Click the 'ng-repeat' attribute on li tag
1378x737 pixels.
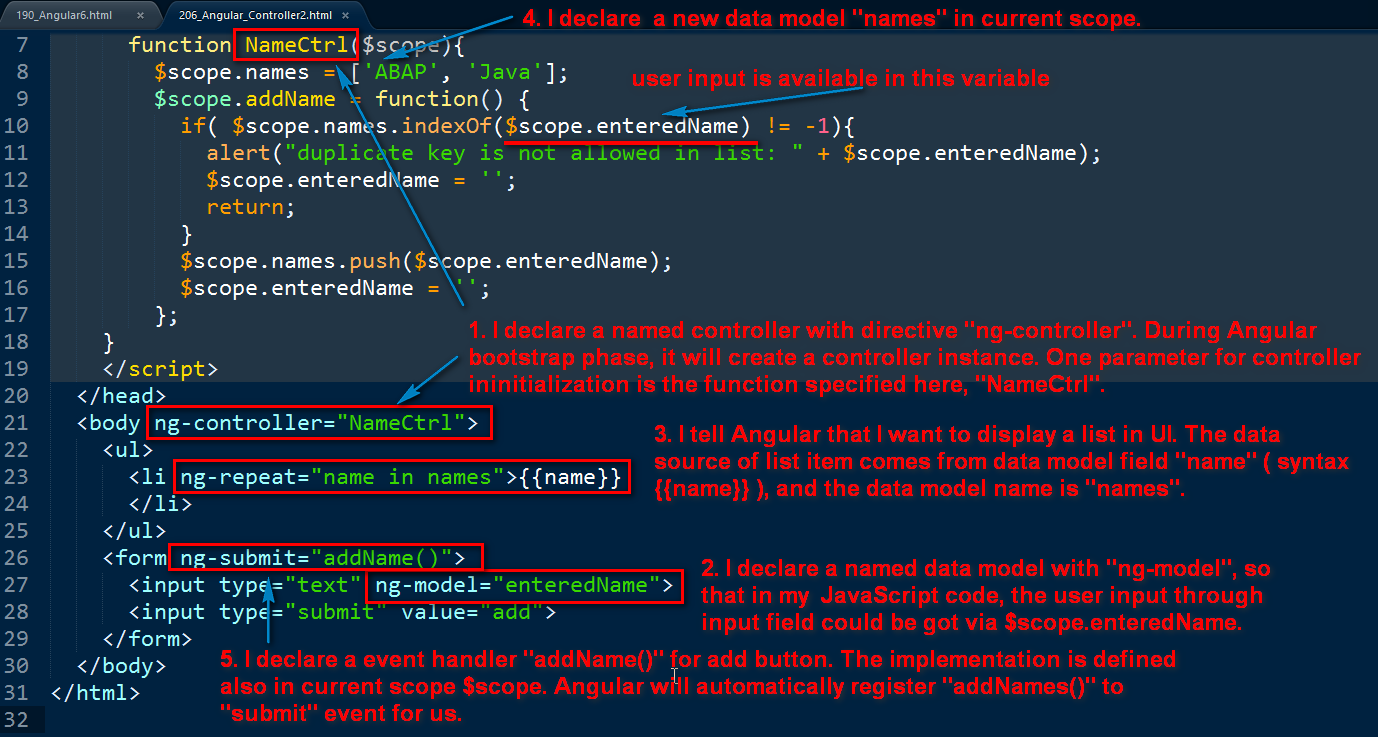pos(238,477)
